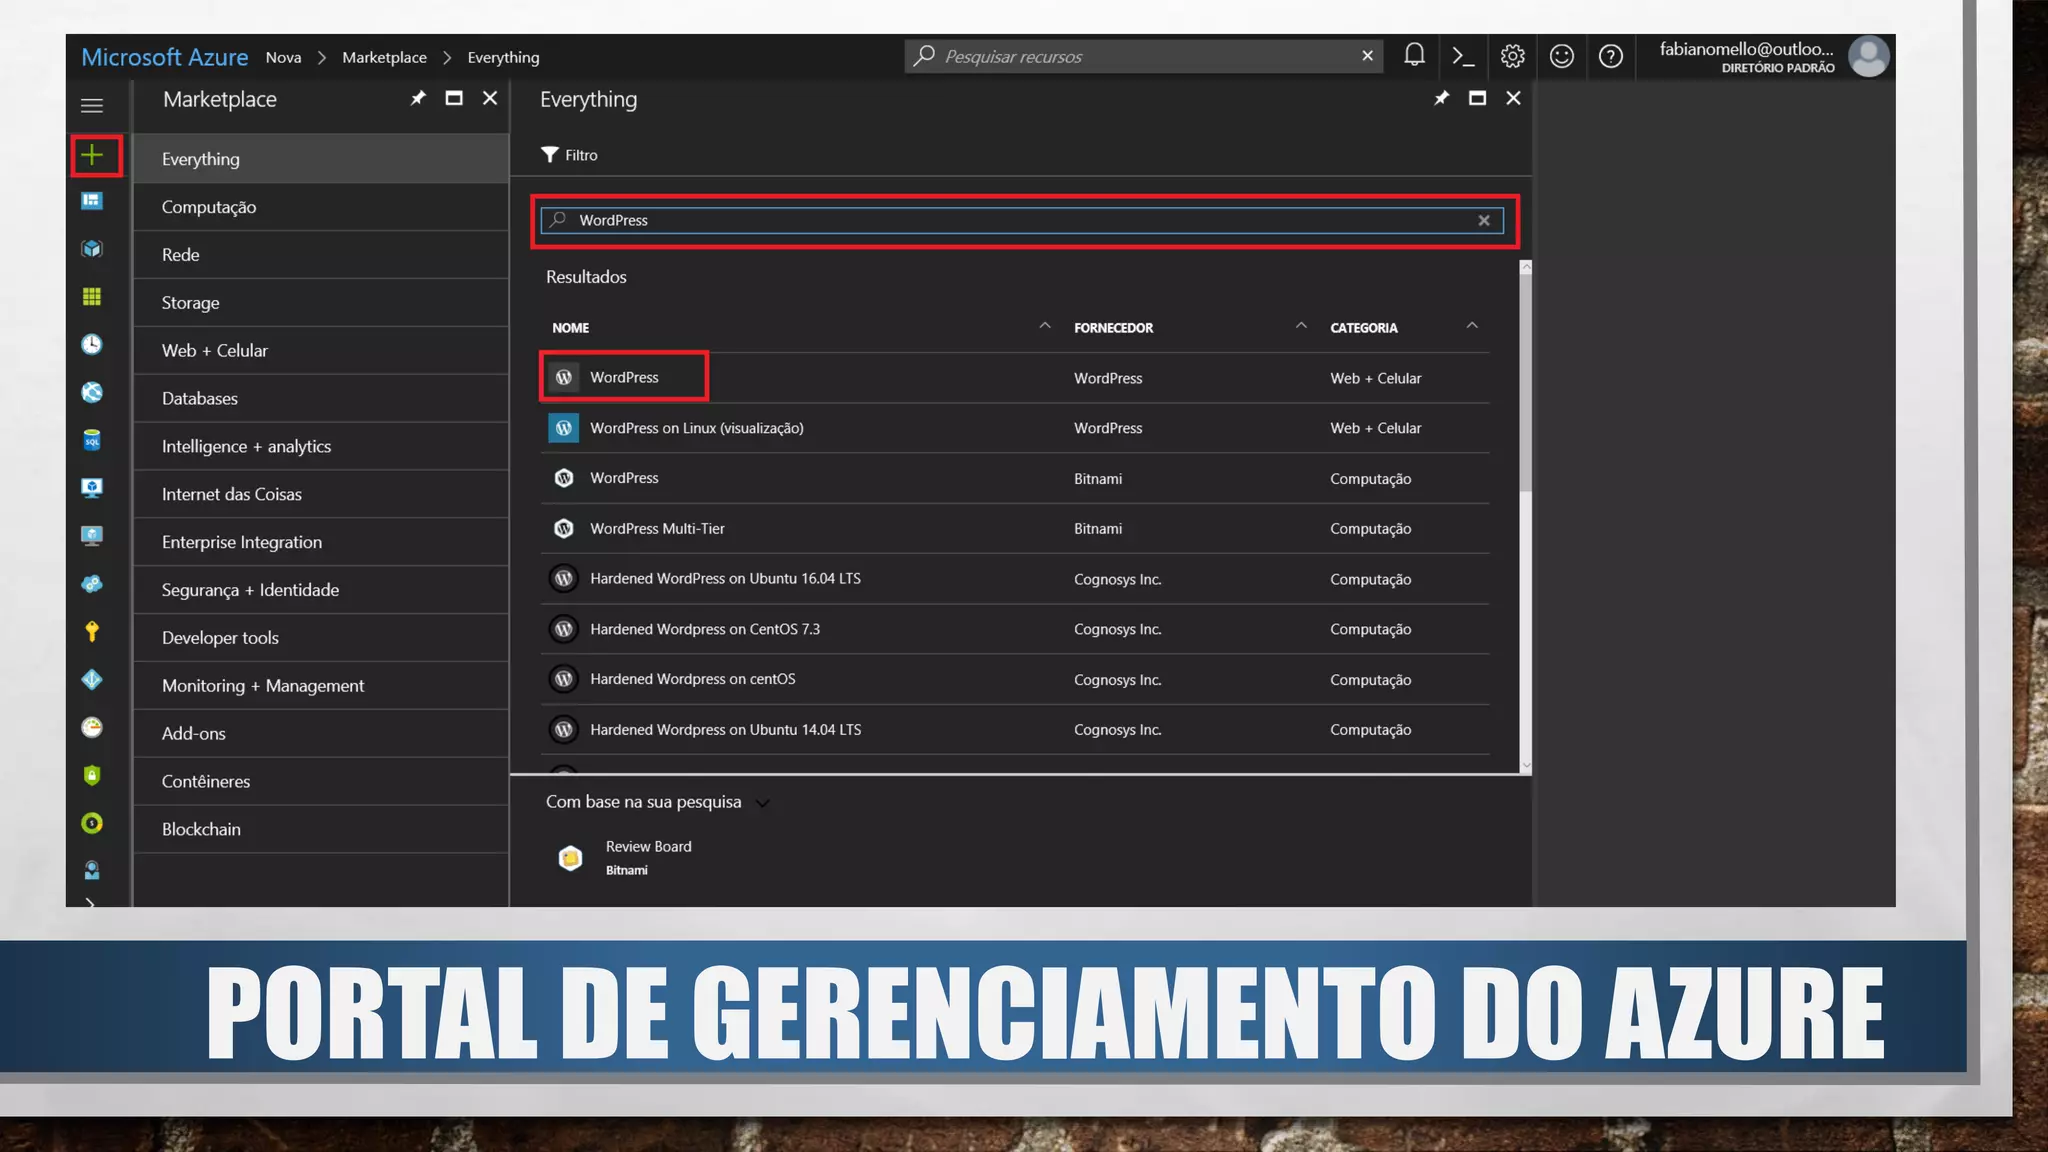Open the All resources green grid icon
2048x1152 pixels.
coord(92,297)
